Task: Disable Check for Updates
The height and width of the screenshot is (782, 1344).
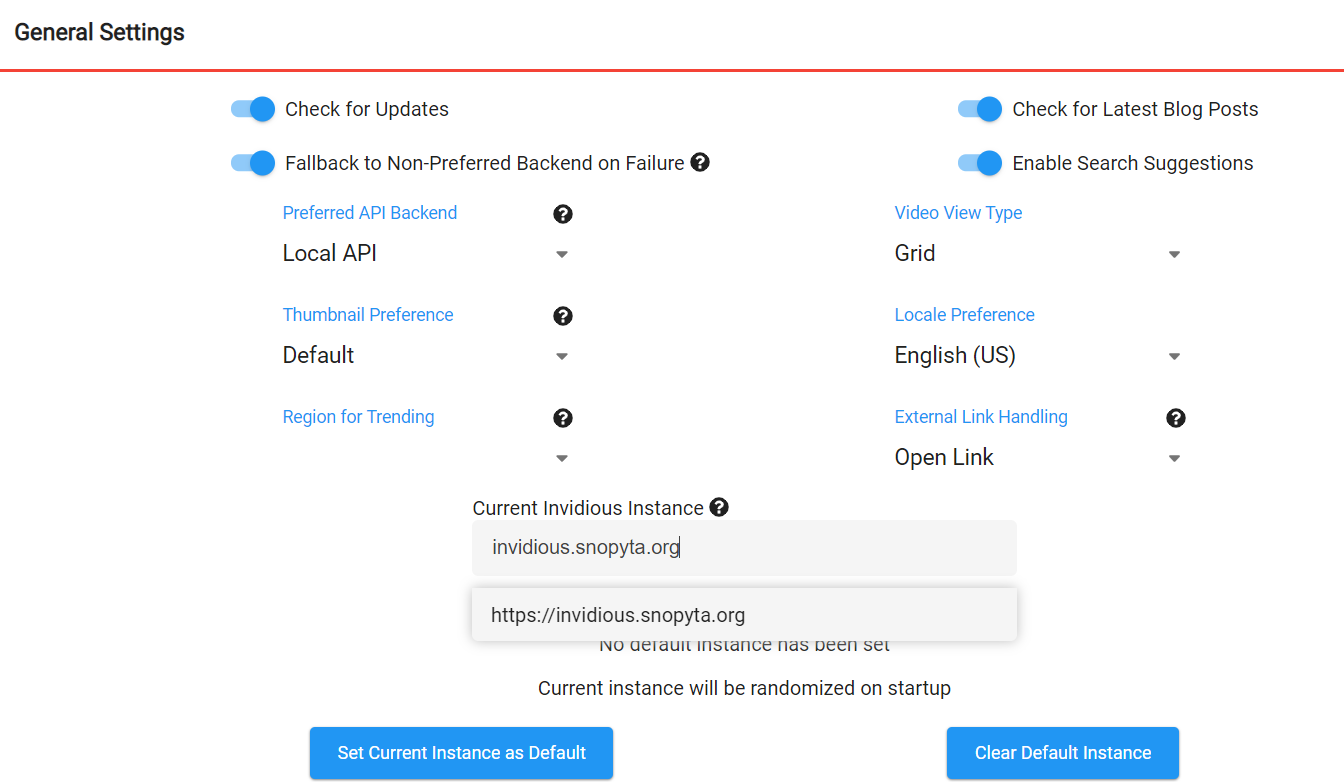Action: point(252,109)
